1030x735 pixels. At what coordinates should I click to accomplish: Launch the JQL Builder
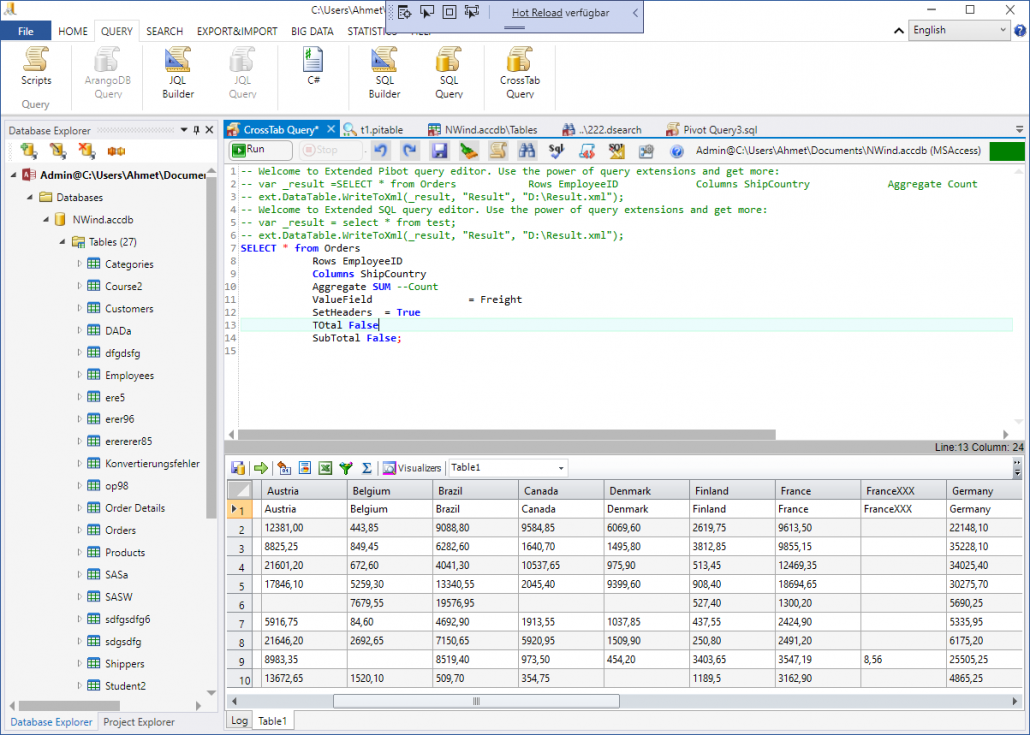177,73
